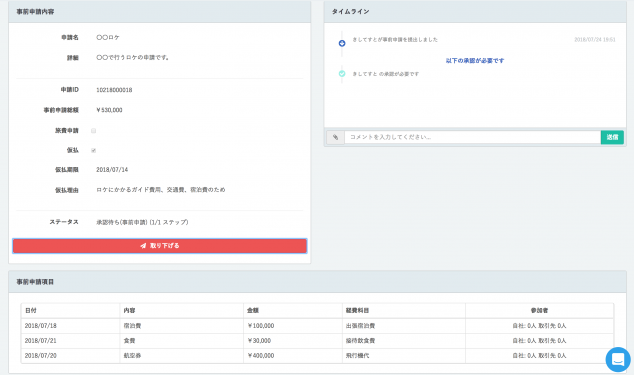Click the application ID 10218000018
This screenshot has width=634, height=375.
pyautogui.click(x=114, y=90)
